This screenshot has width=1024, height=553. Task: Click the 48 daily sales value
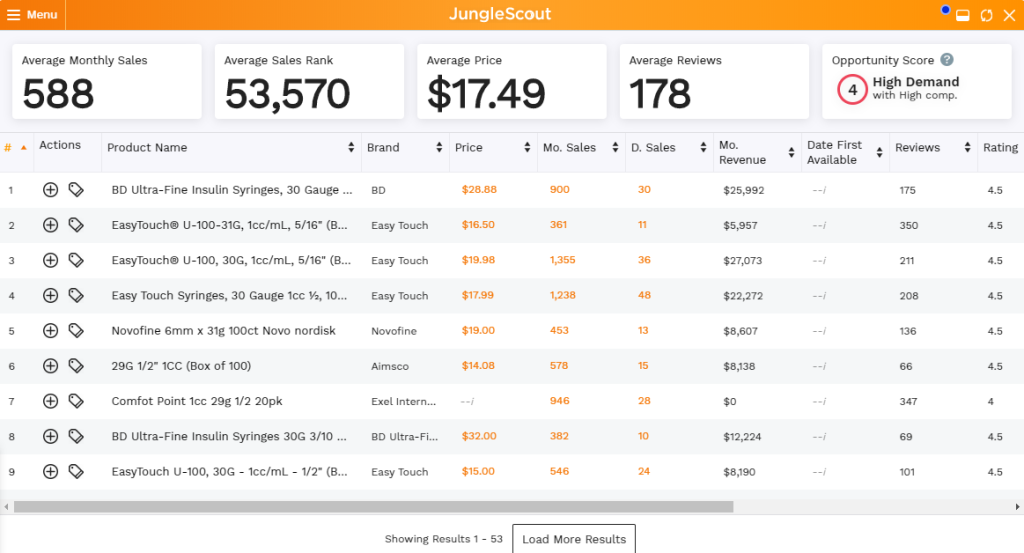click(x=644, y=295)
